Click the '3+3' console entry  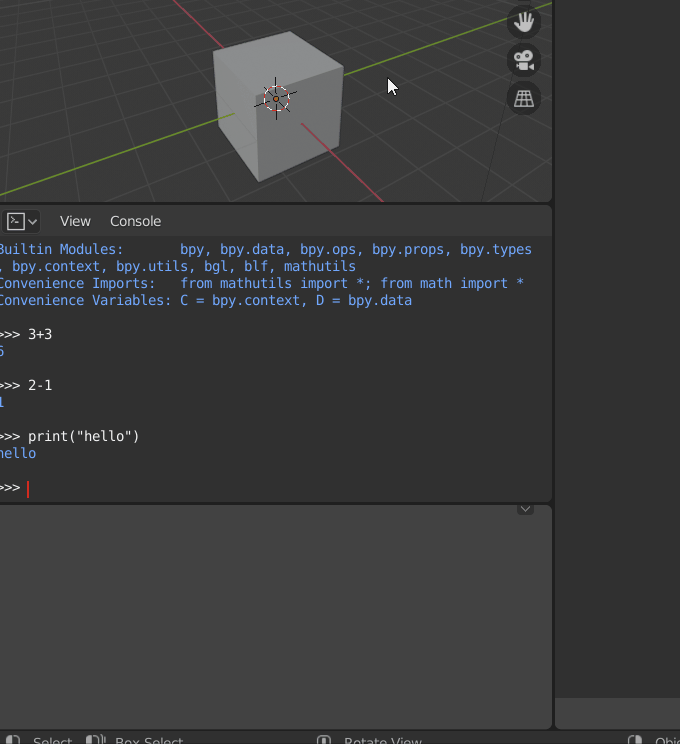40,335
